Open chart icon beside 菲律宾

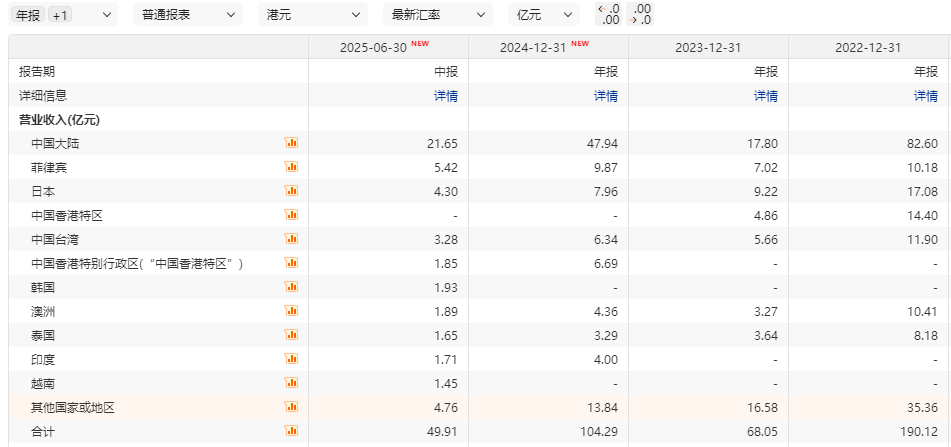tap(292, 167)
